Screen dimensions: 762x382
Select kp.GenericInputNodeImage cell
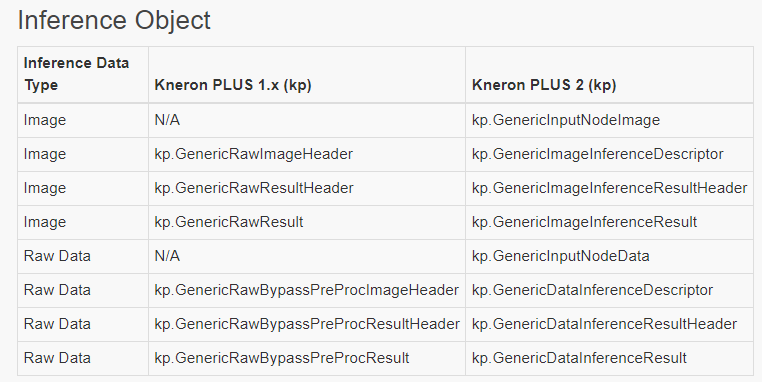(x=566, y=120)
